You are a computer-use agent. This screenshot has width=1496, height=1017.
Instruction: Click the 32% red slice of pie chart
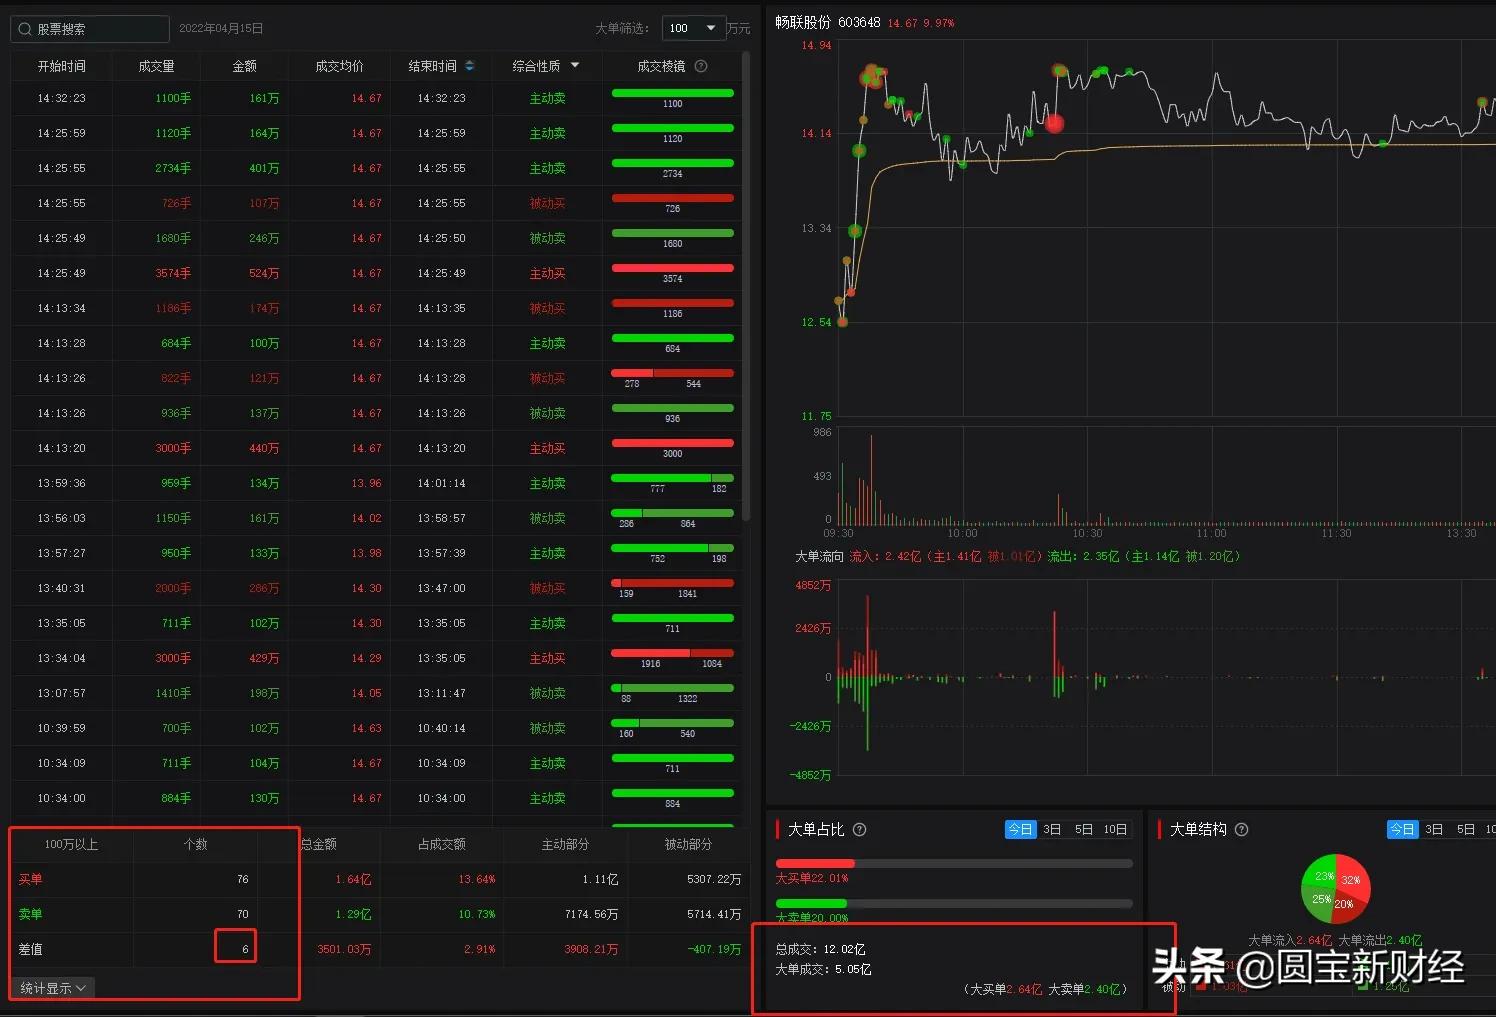[1352, 877]
